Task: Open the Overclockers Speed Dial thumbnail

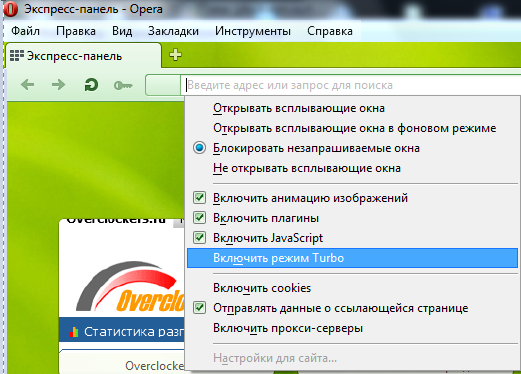Action: coord(122,296)
